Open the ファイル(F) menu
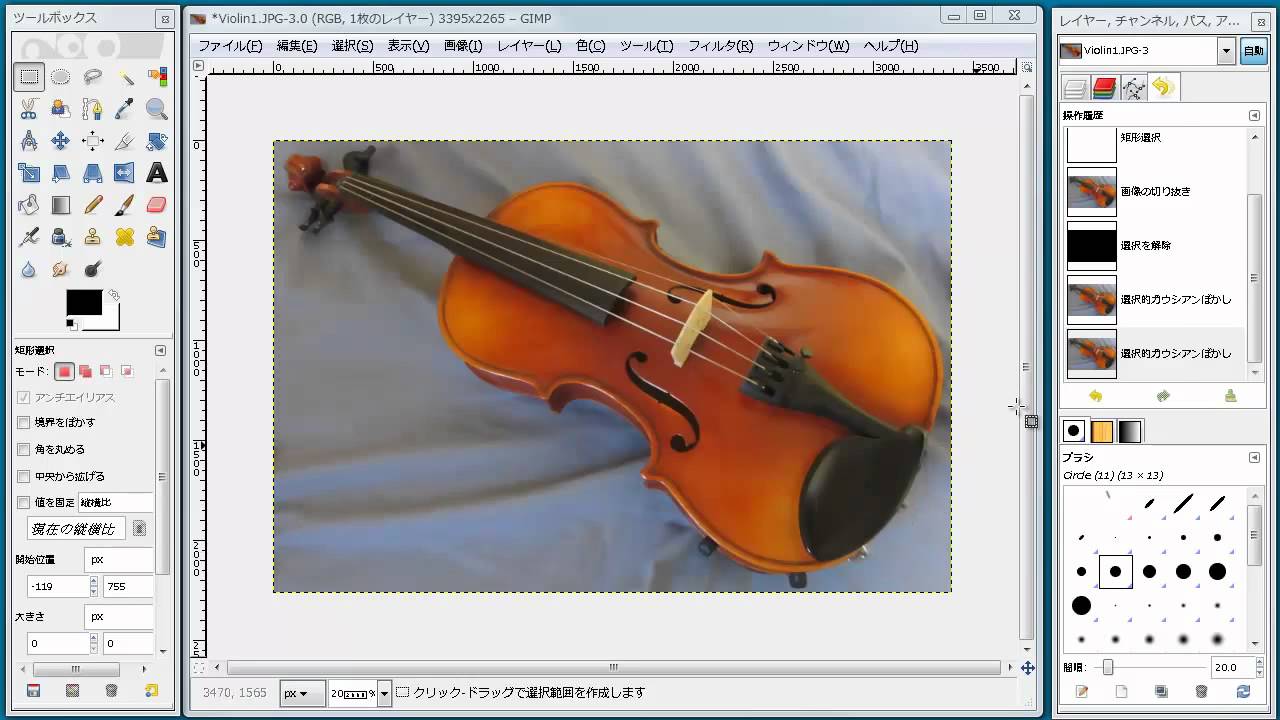Viewport: 1280px width, 720px height. click(x=230, y=46)
